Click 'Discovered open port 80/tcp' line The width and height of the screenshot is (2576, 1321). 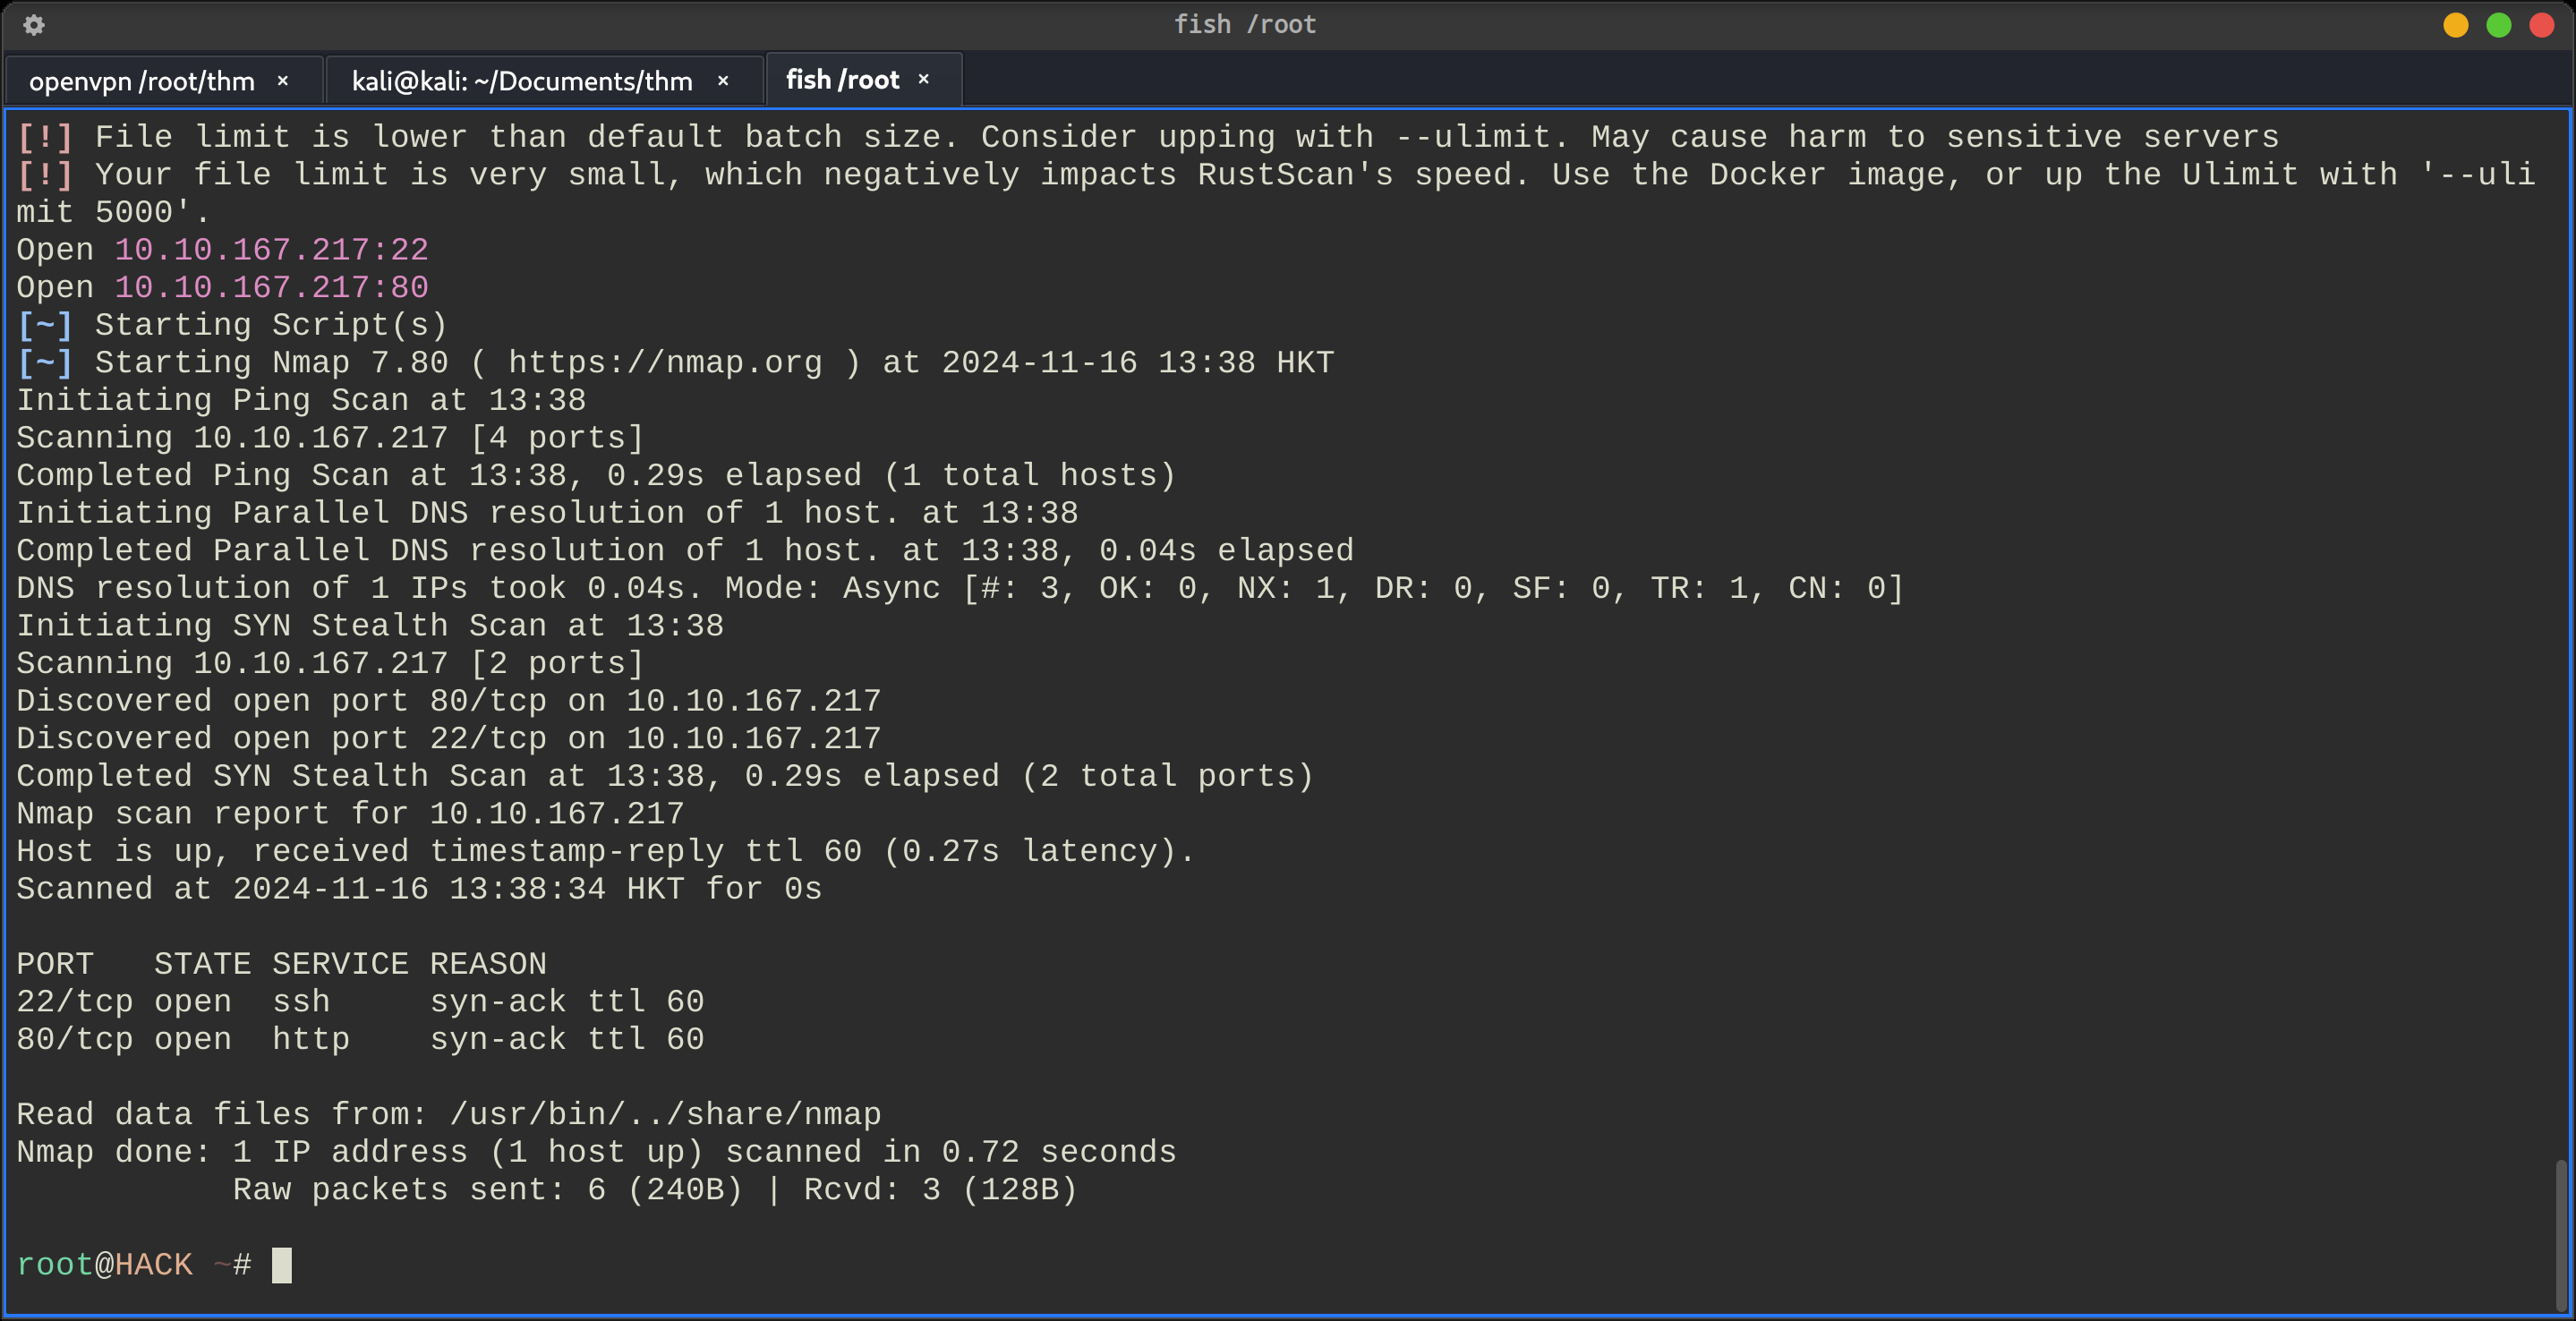[449, 701]
